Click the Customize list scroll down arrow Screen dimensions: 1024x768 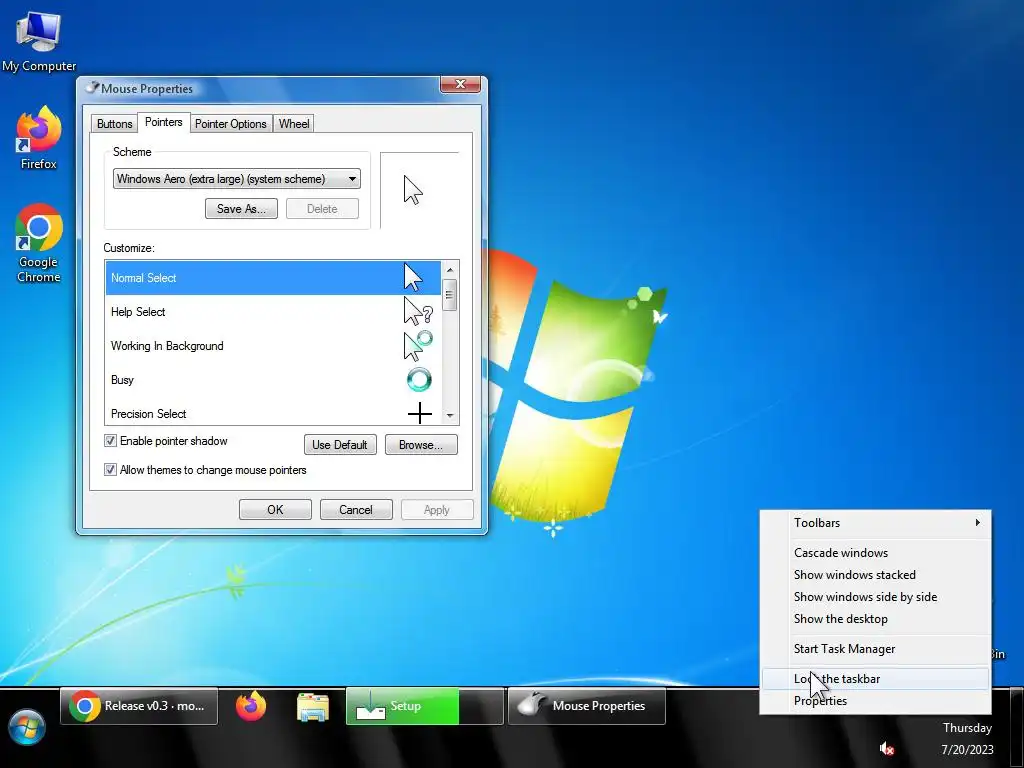(x=449, y=415)
